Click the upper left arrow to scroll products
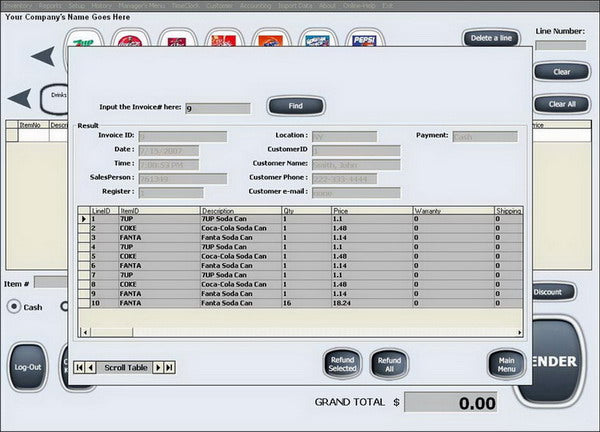600x432 pixels. pyautogui.click(x=43, y=56)
